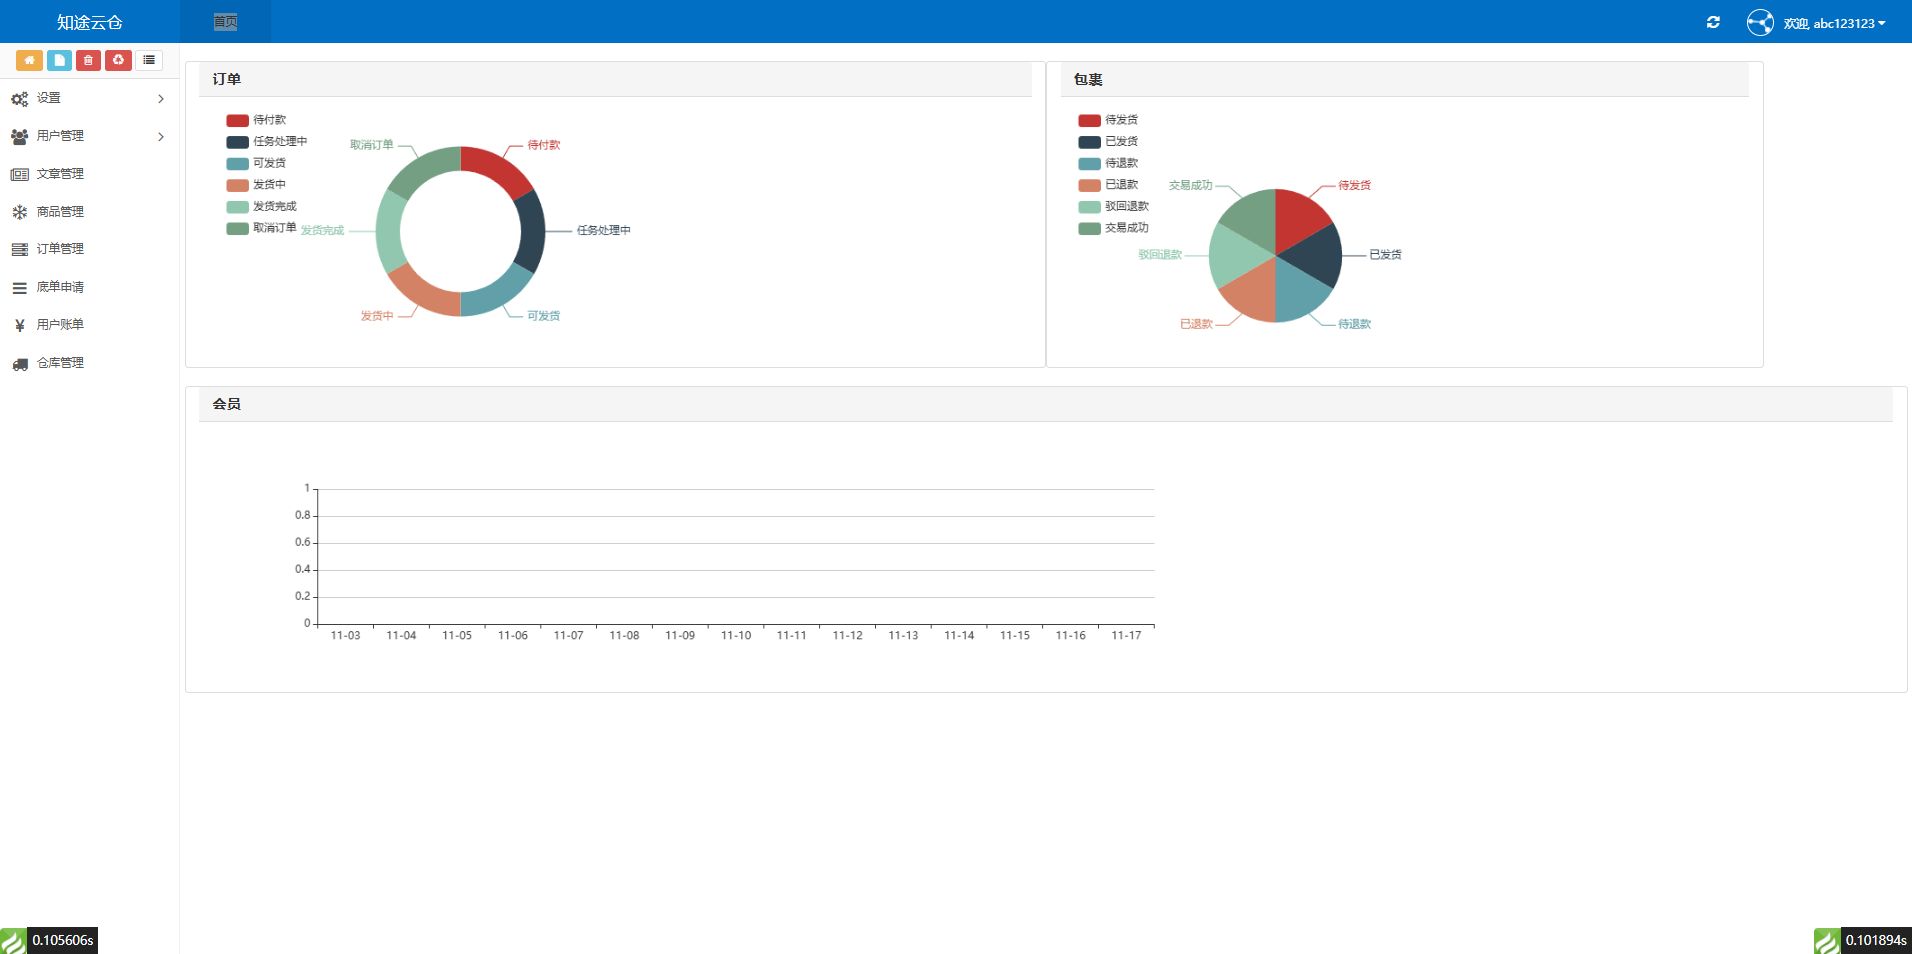
Task: Open the 文章管理 sidebar link
Action: [x=60, y=174]
